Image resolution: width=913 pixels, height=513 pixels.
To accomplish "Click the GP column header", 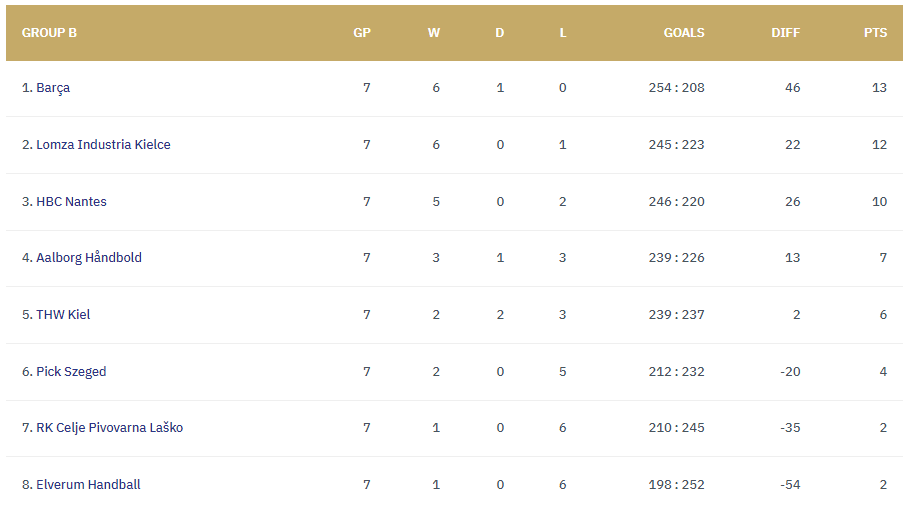I will tap(362, 33).
